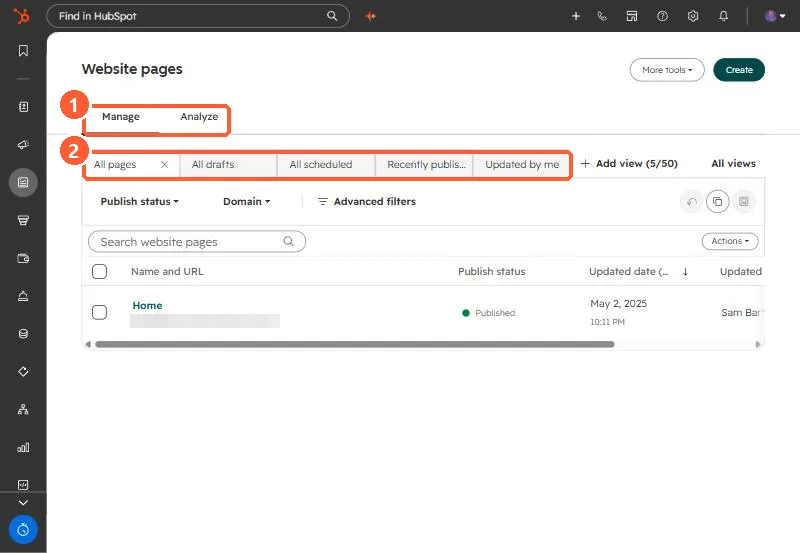This screenshot has width=800, height=553.
Task: Open the Domain filter dropdown
Action: 246,202
